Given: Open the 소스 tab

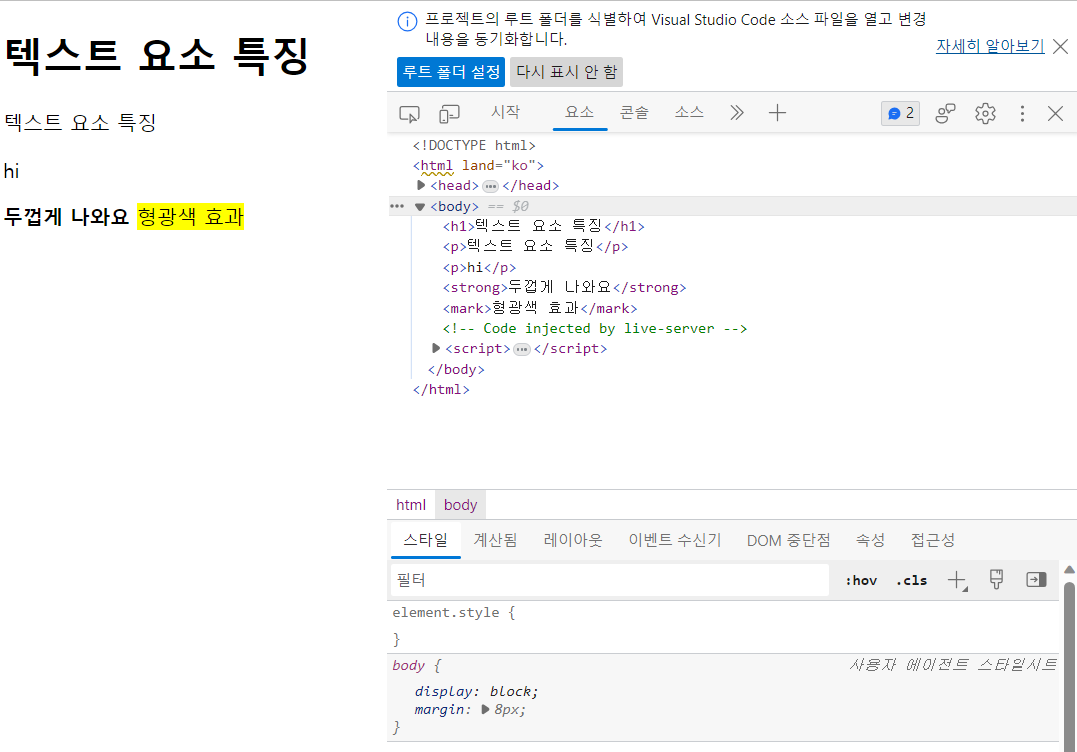Looking at the screenshot, I should (x=689, y=112).
